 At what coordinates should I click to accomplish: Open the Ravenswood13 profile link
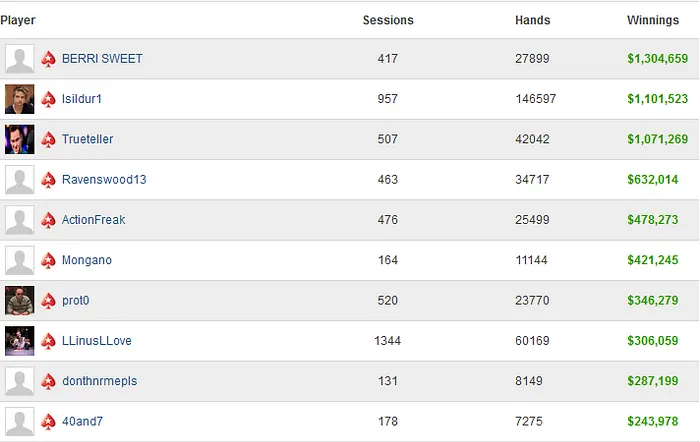coord(104,180)
